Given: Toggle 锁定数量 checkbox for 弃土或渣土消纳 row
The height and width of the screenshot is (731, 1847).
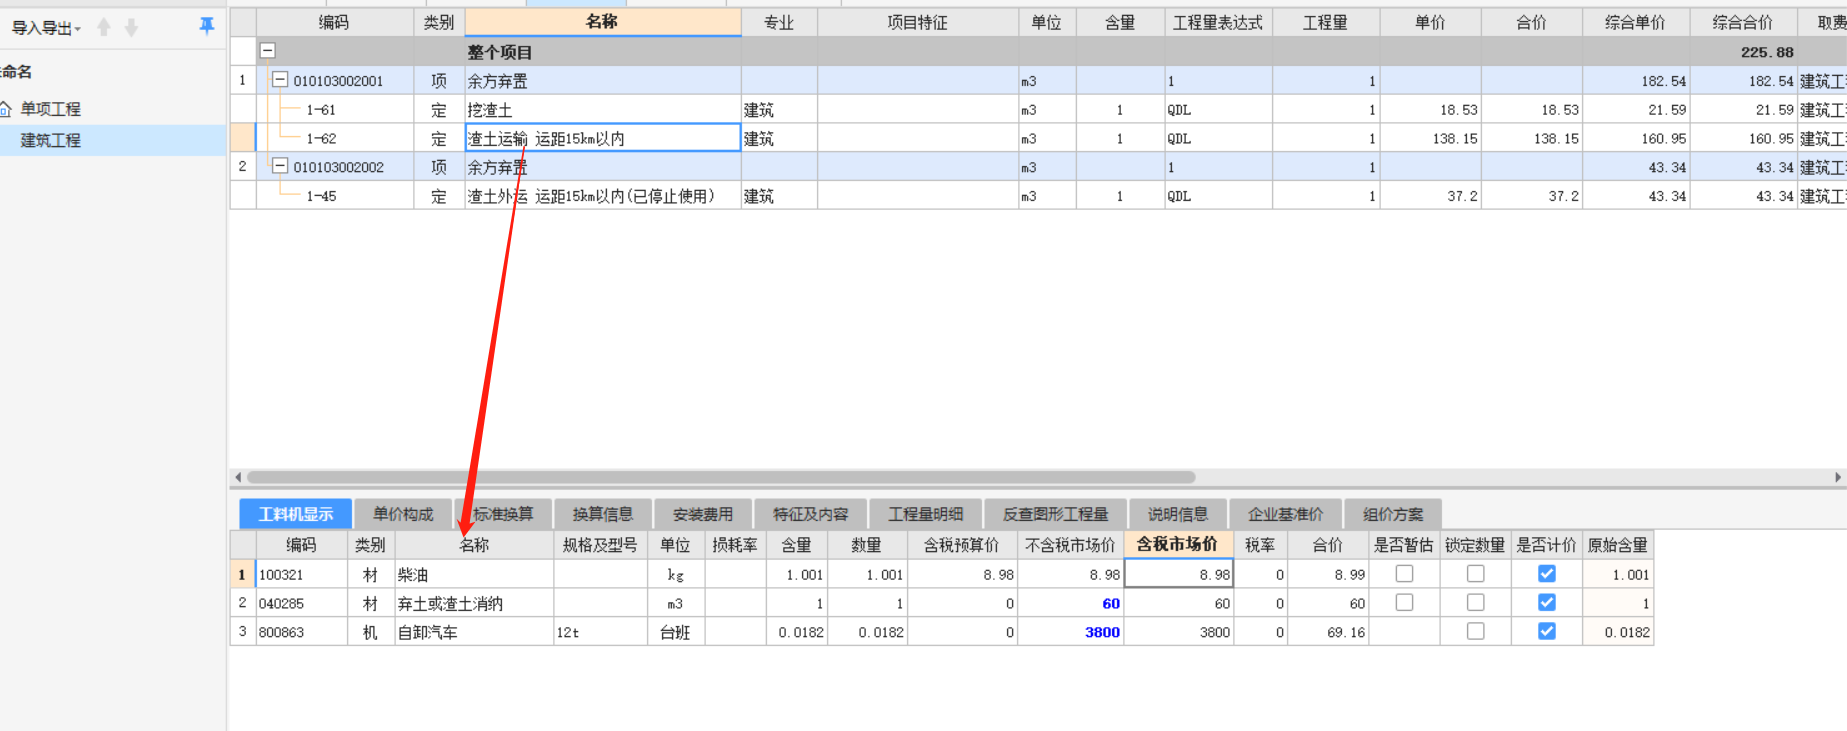Looking at the screenshot, I should coord(1475,603).
